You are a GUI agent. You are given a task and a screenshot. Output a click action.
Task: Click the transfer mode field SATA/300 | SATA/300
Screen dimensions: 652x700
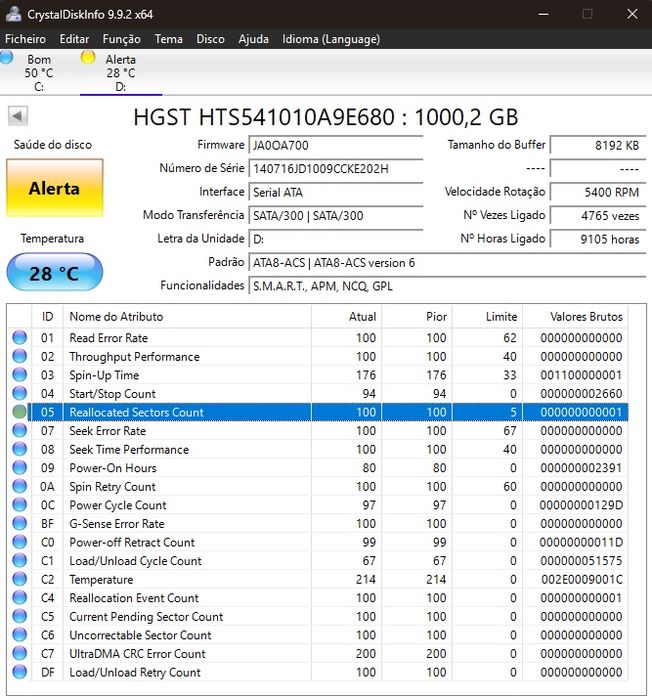point(335,216)
